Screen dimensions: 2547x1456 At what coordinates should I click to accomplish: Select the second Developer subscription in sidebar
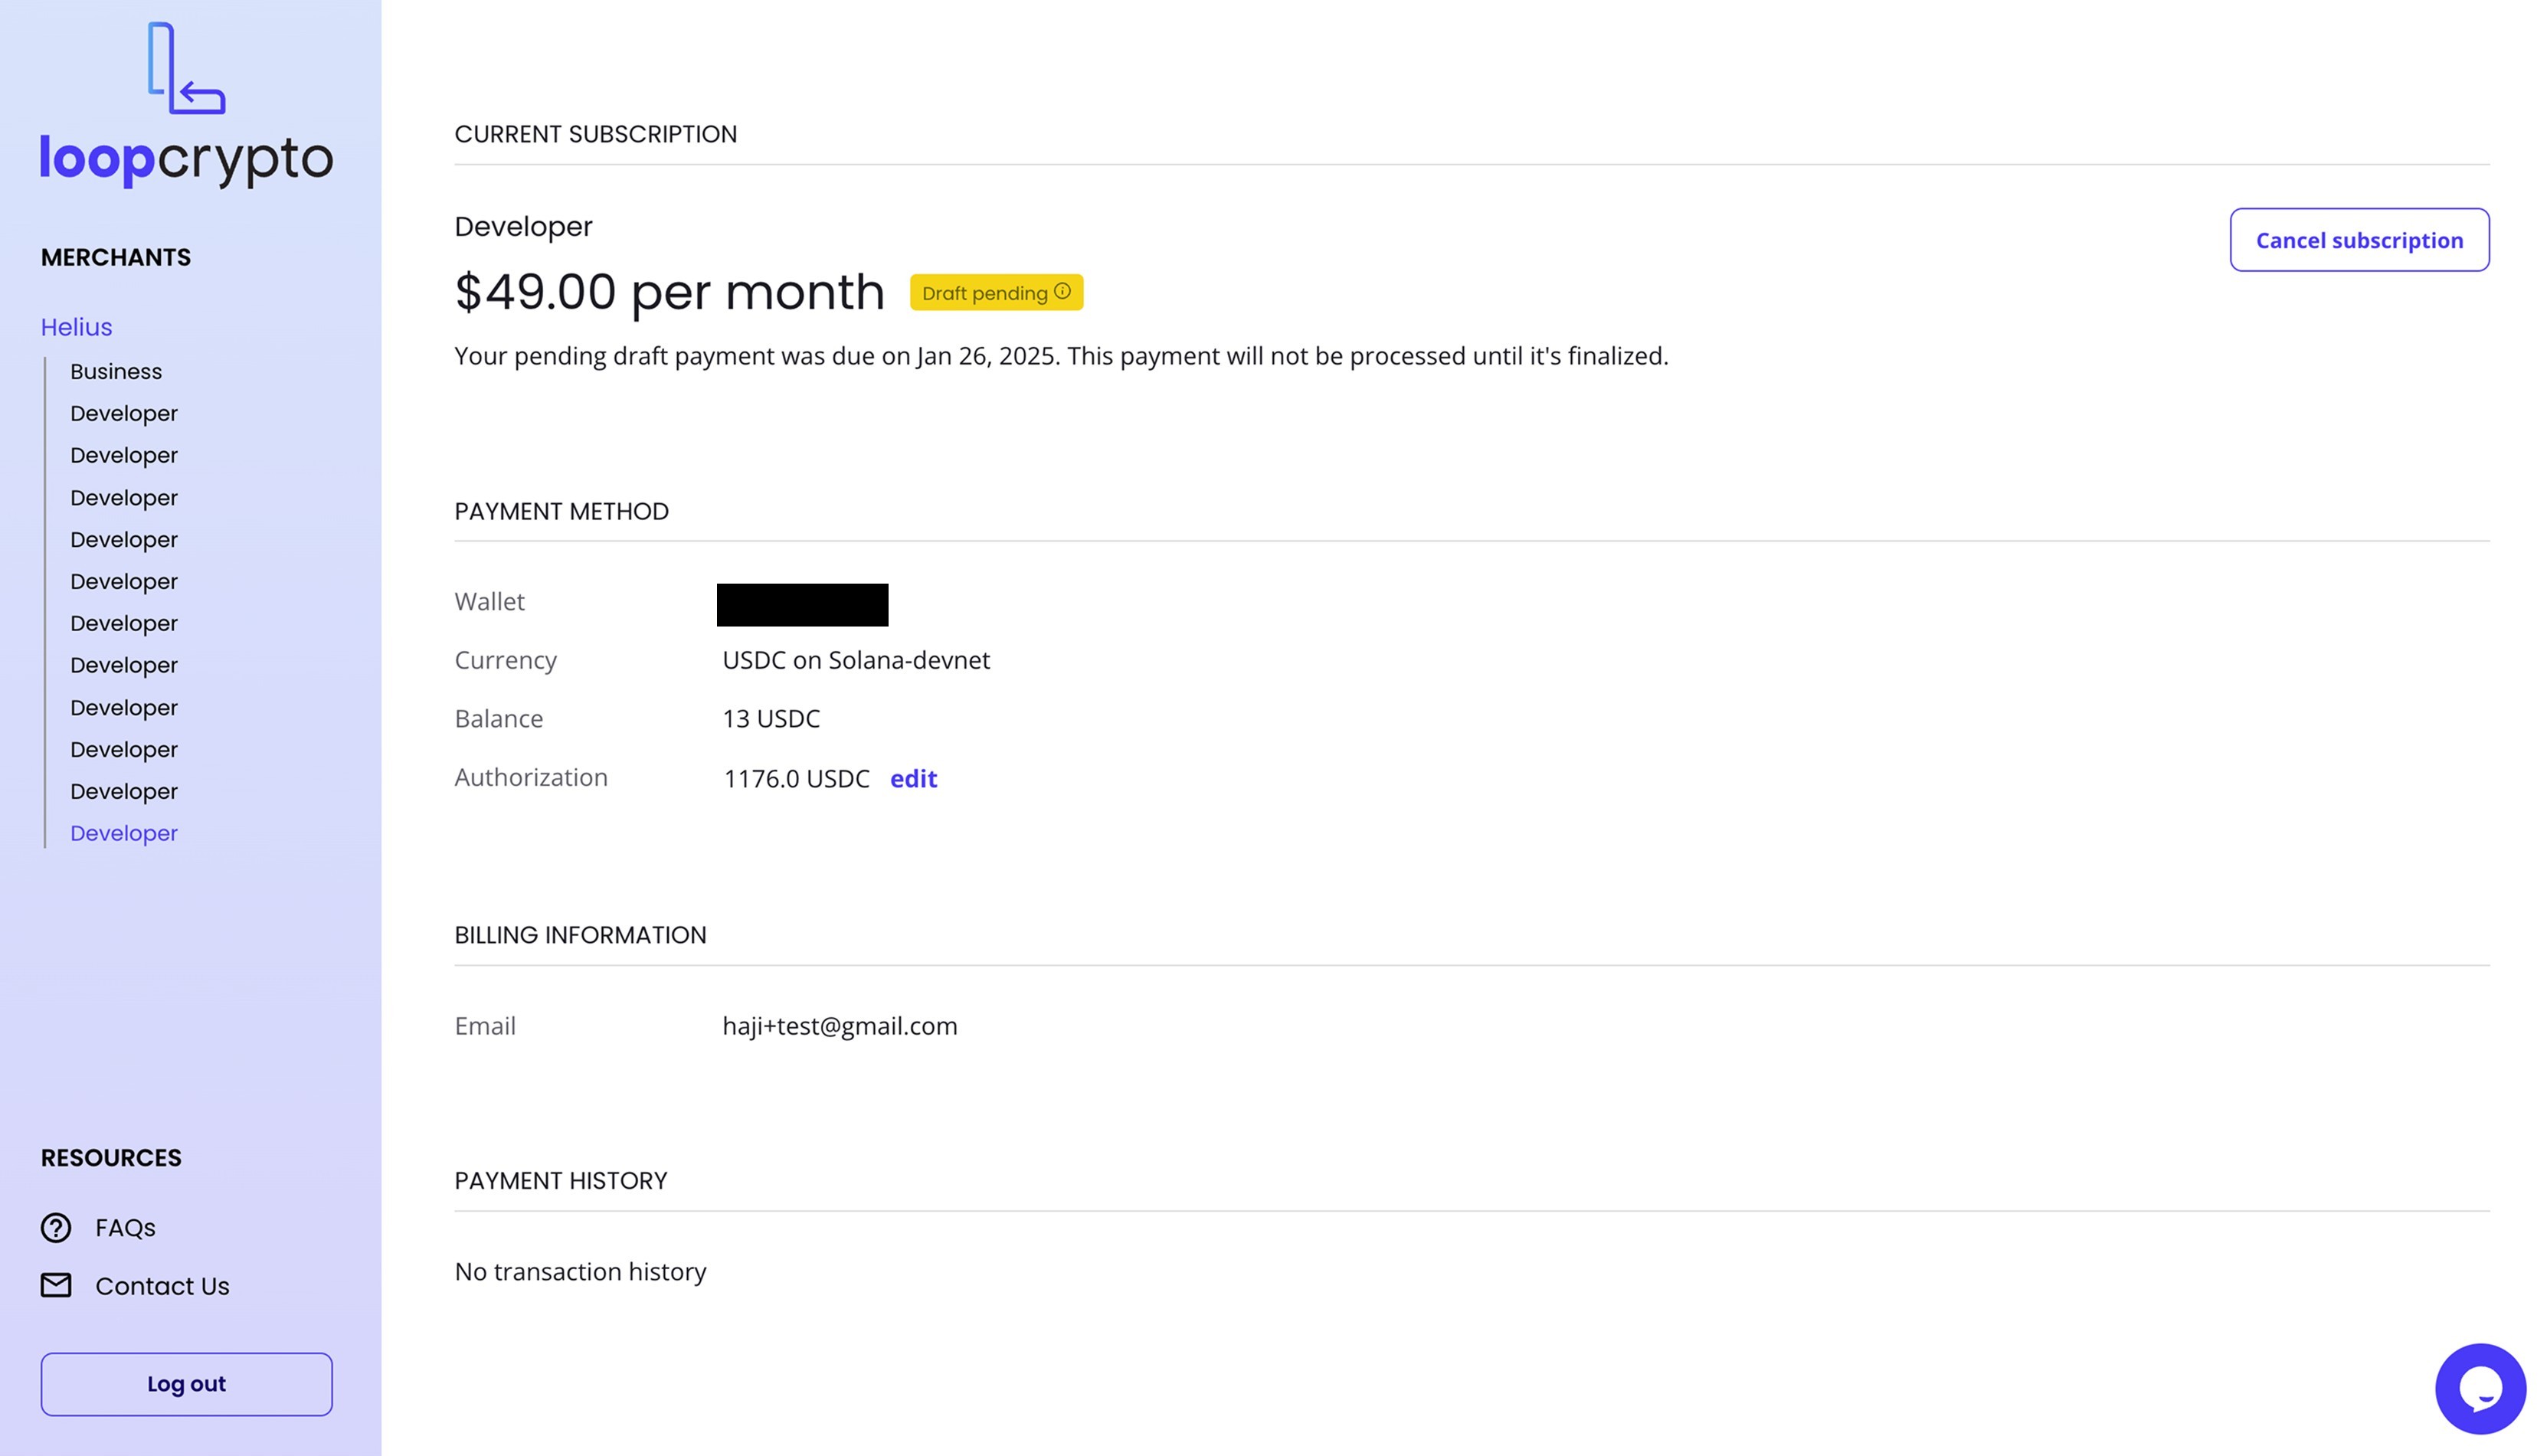pos(124,455)
